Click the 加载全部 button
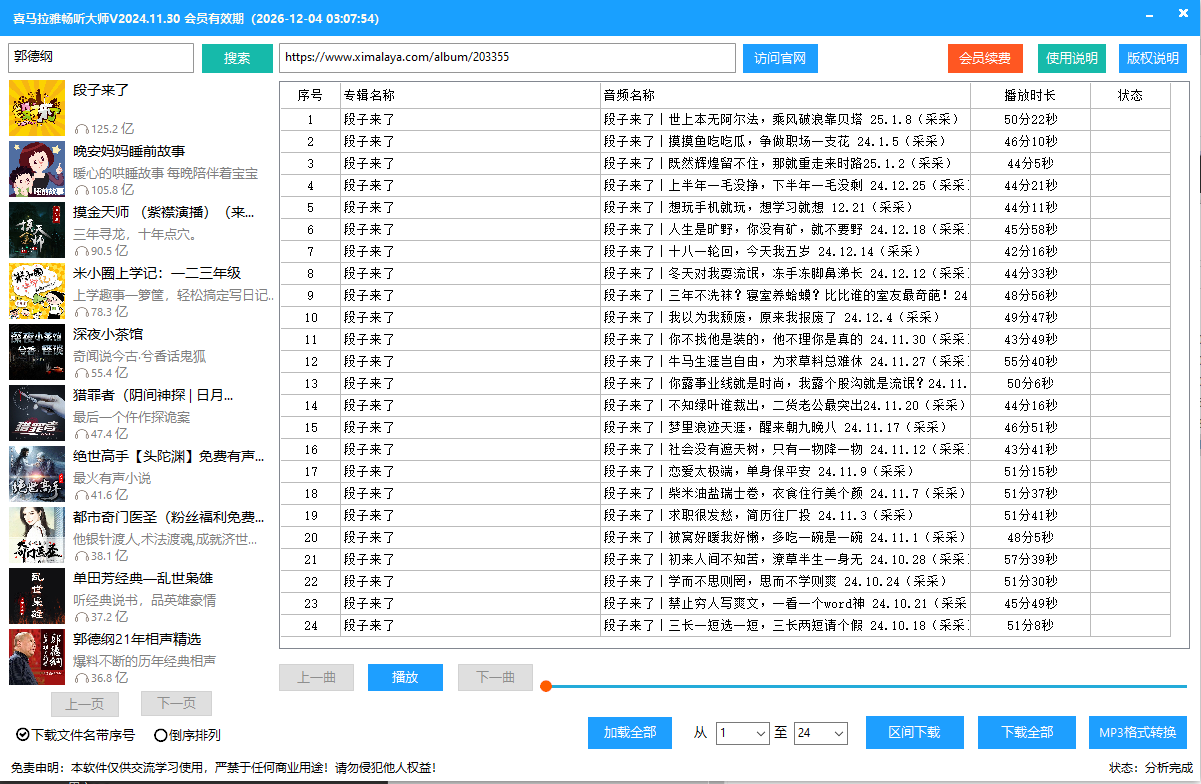This screenshot has height=784, width=1201. point(630,732)
